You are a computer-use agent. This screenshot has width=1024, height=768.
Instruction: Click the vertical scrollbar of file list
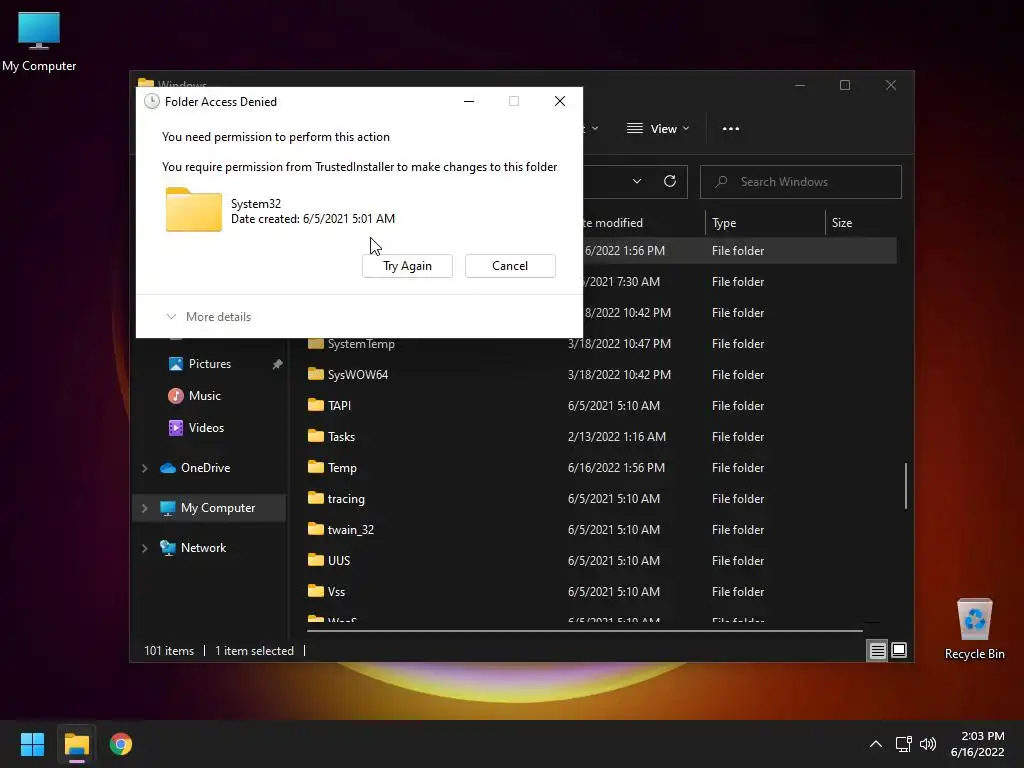coord(905,486)
